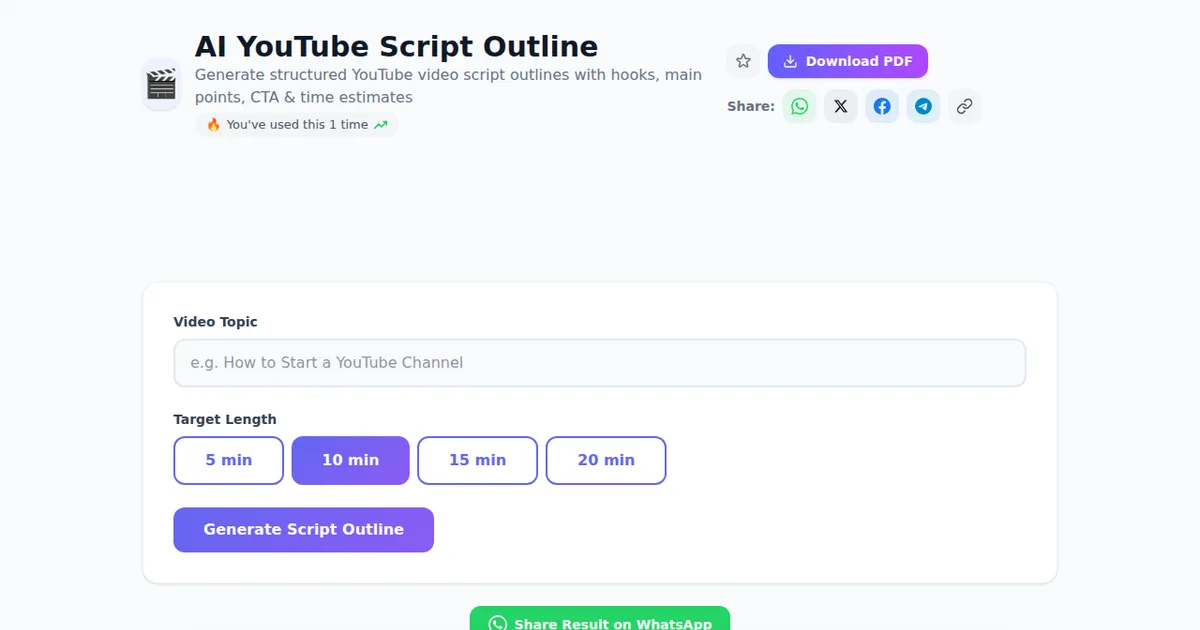Click the Video Topic input field
The width and height of the screenshot is (1200, 630).
(600, 363)
